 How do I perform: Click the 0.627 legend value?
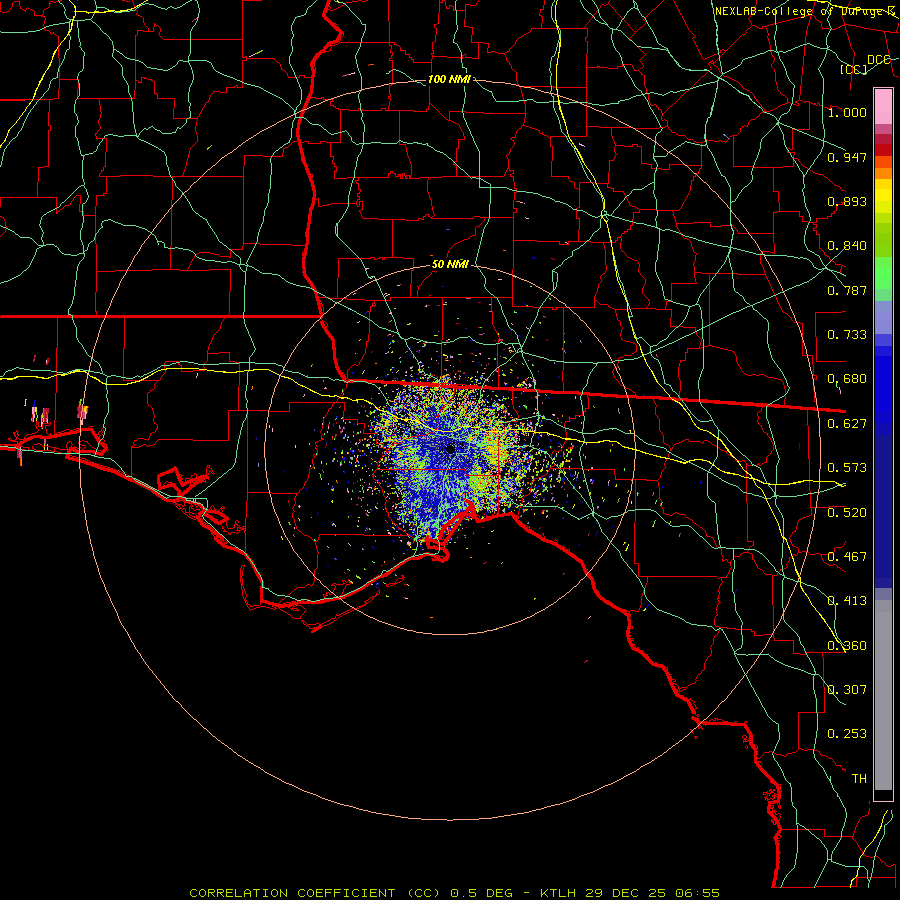pos(847,424)
